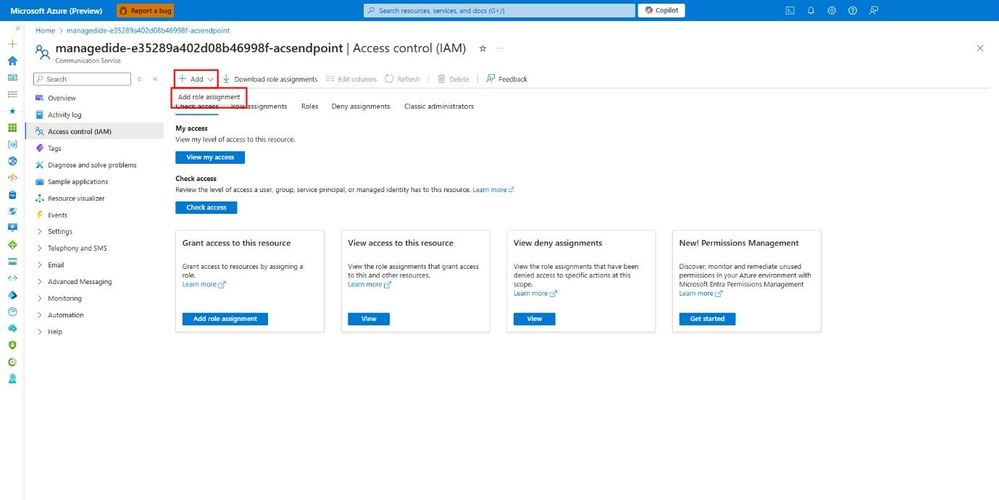
Task: Open Diagnose and solve problems
Action: [x=94, y=165]
